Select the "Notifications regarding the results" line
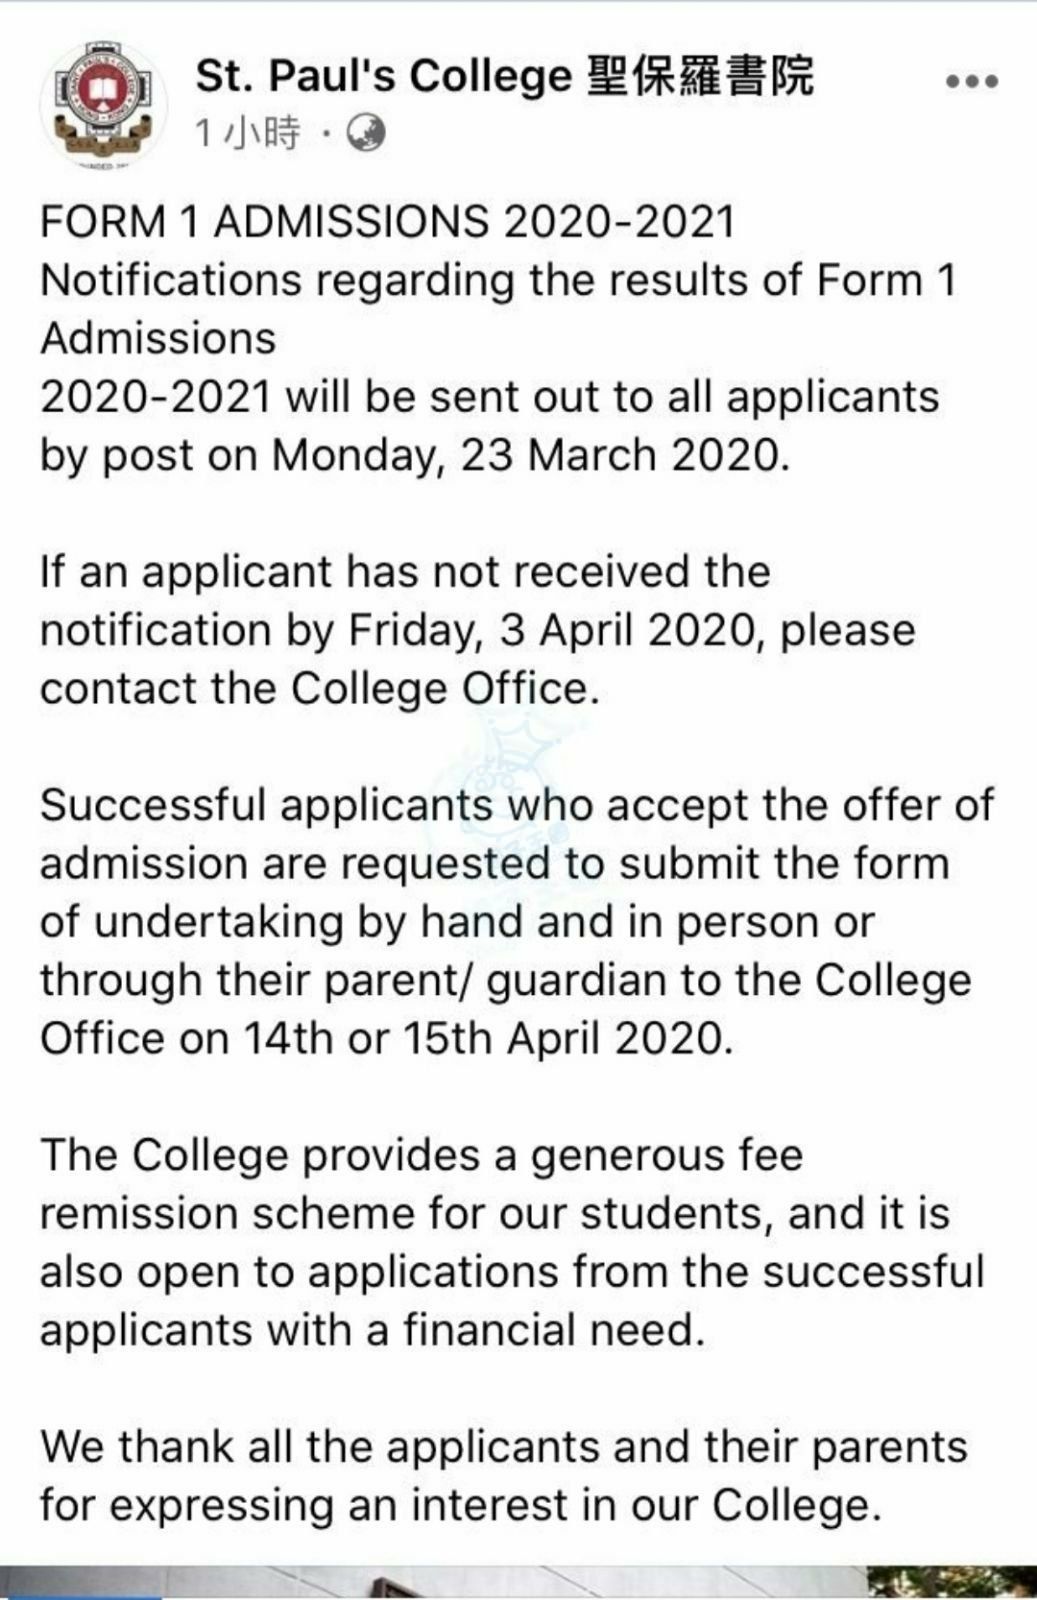The height and width of the screenshot is (1600, 1037). (497, 281)
